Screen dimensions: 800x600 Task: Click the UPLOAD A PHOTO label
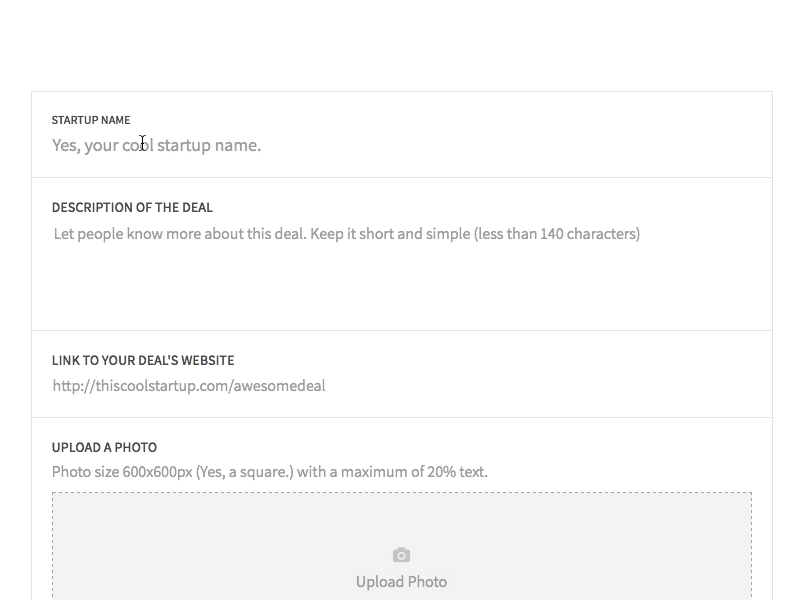(104, 447)
